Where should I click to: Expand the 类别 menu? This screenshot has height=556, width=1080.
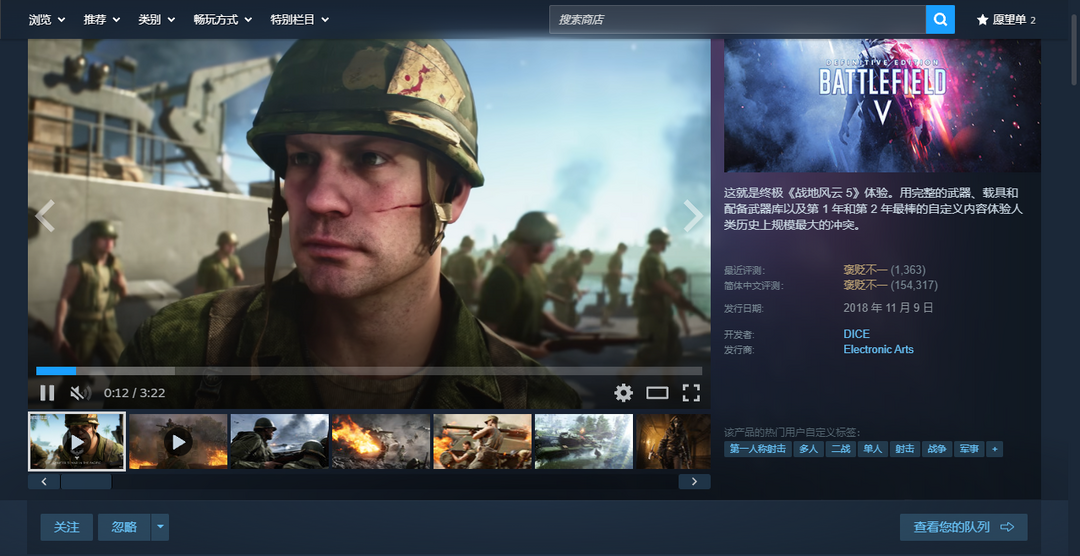point(156,20)
